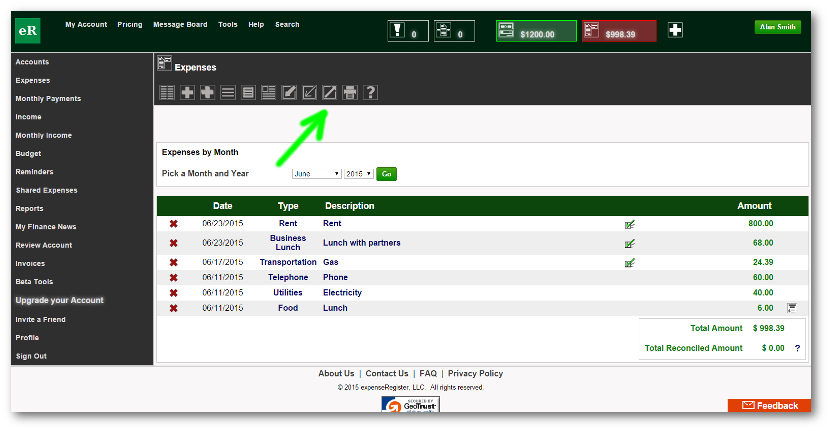Image resolution: width=830 pixels, height=431 pixels.
Task: Click the toolbar icon the green arrow points to
Action: tap(329, 93)
